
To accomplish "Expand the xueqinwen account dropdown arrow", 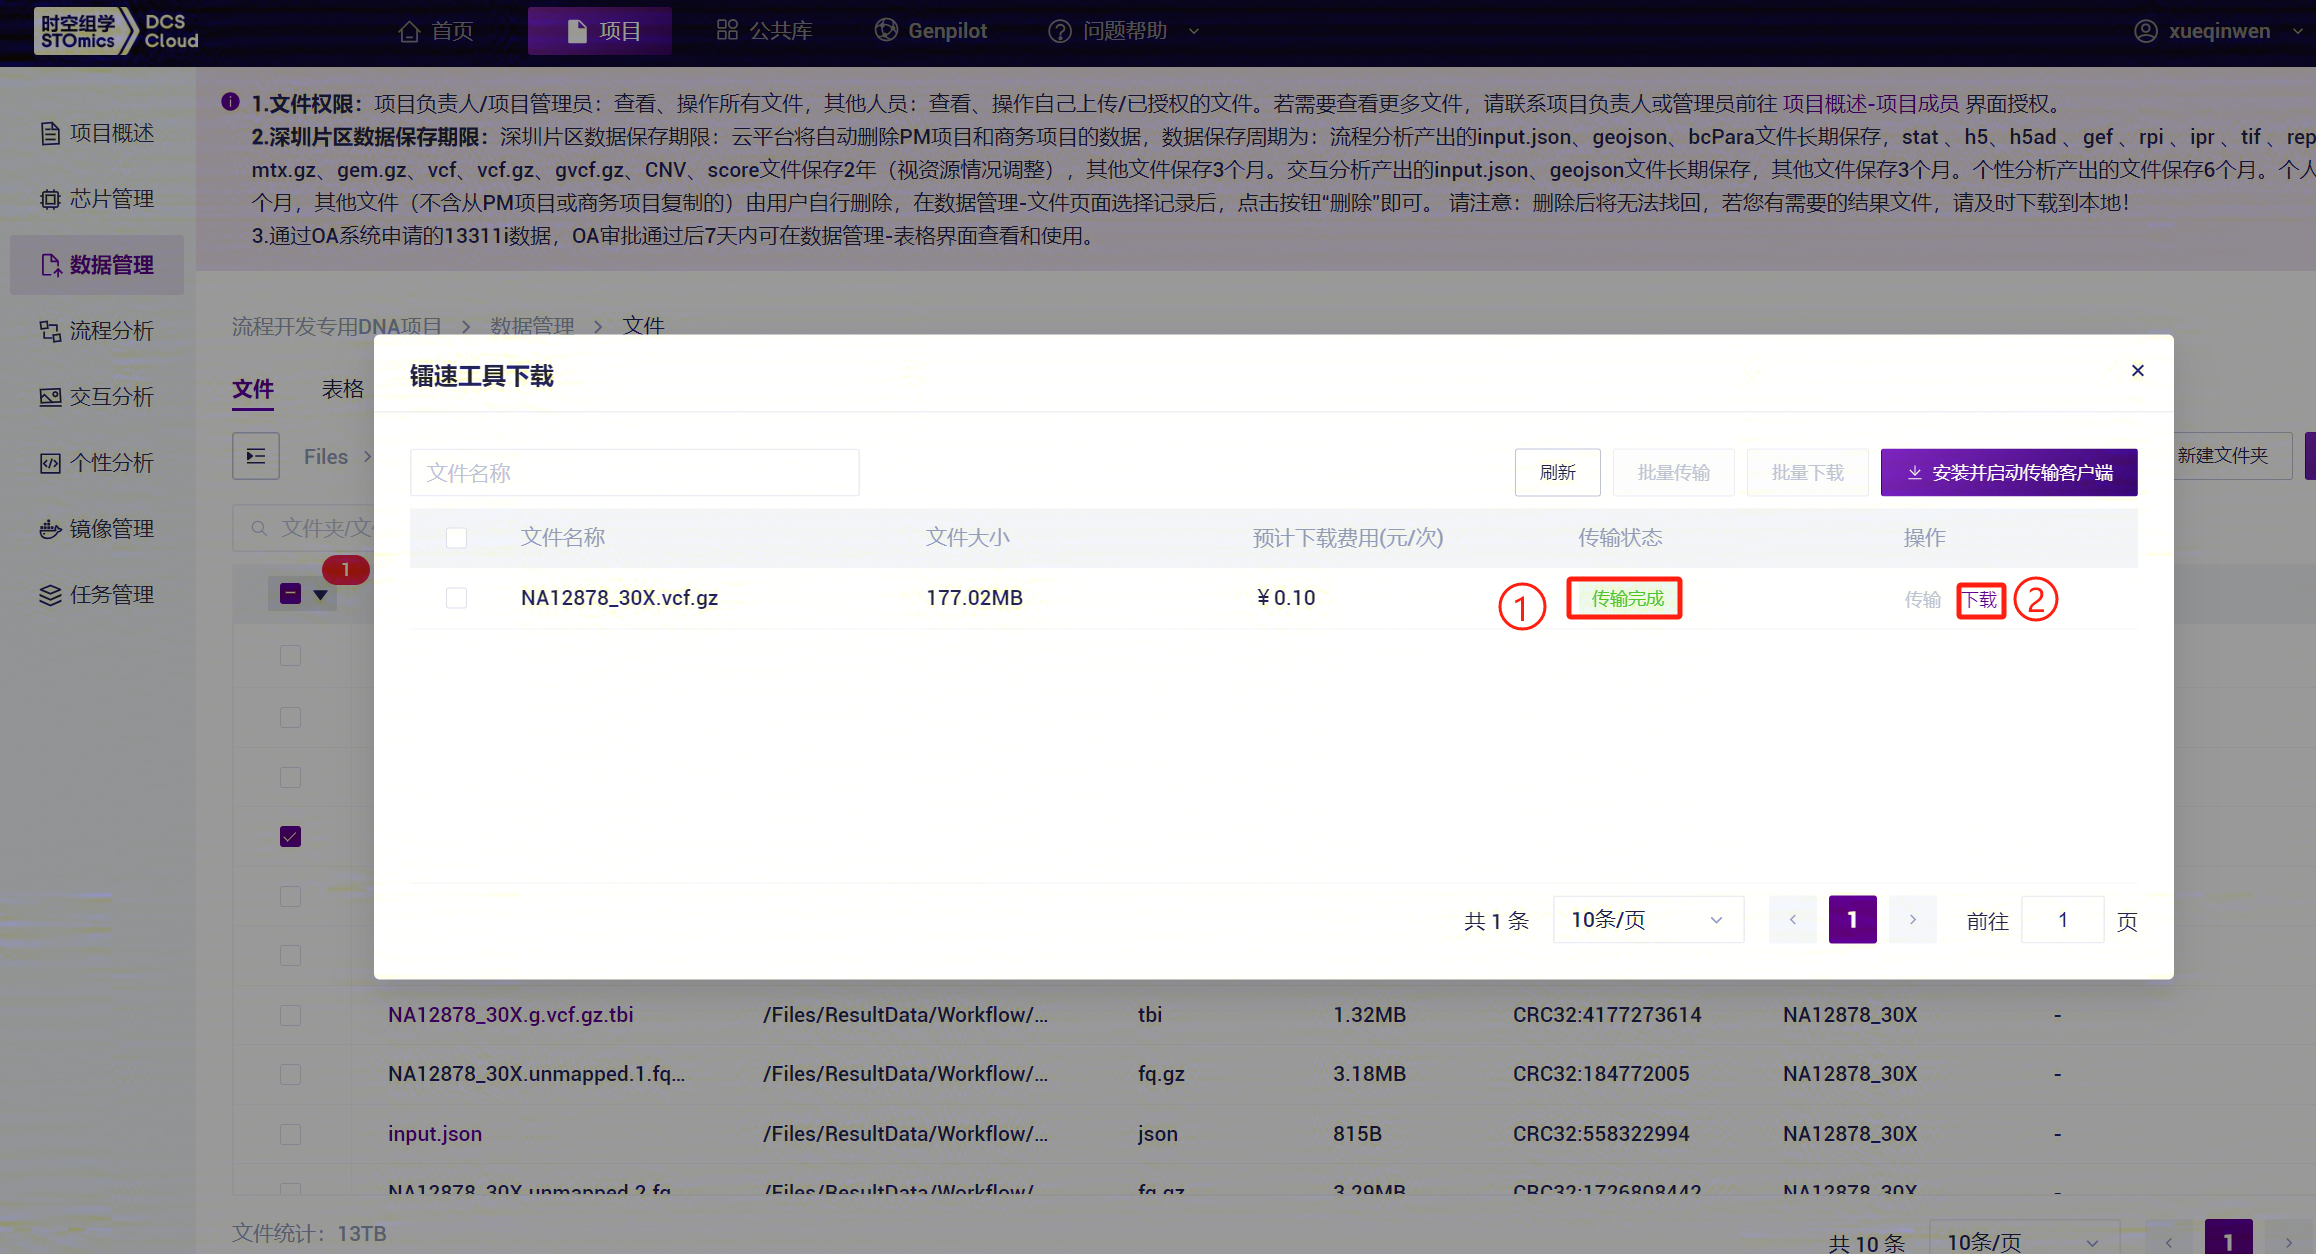I will (x=2297, y=31).
